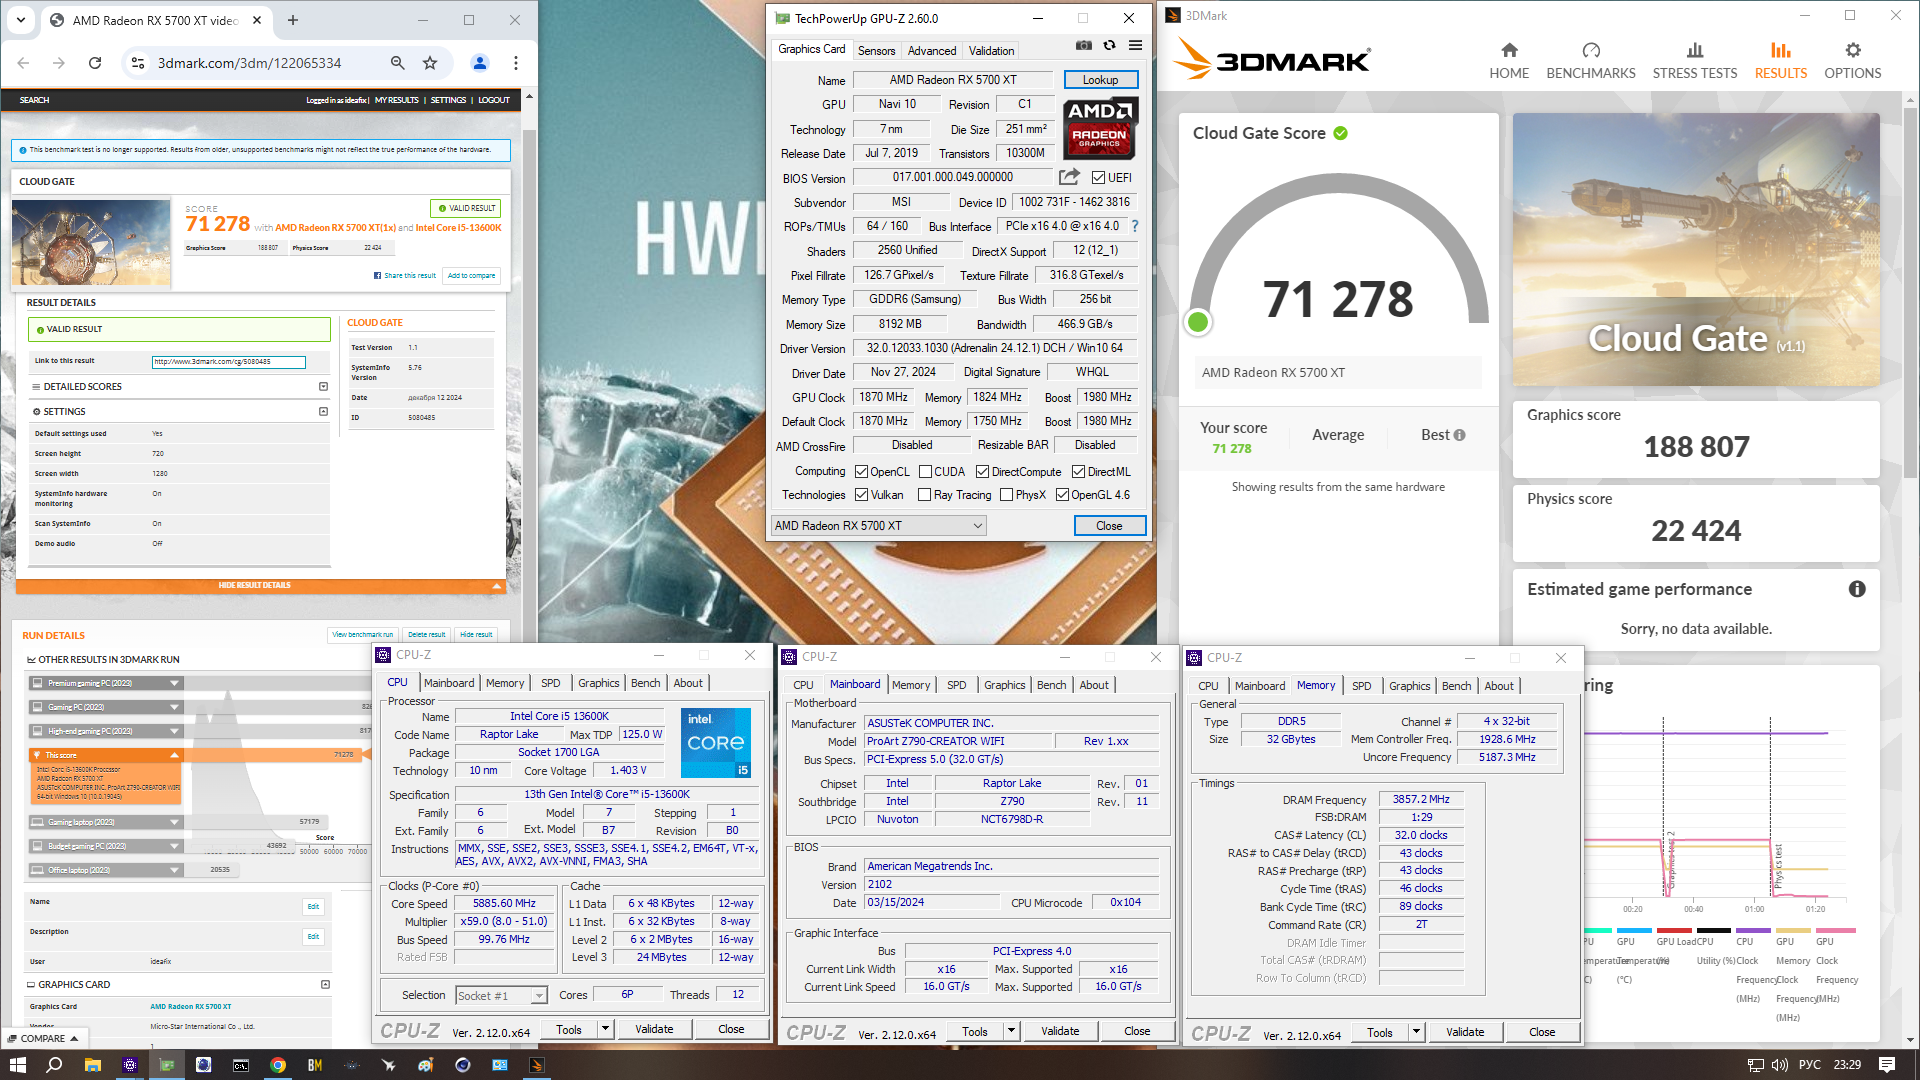
Task: Click the Add to compare button
Action: pyautogui.click(x=471, y=275)
